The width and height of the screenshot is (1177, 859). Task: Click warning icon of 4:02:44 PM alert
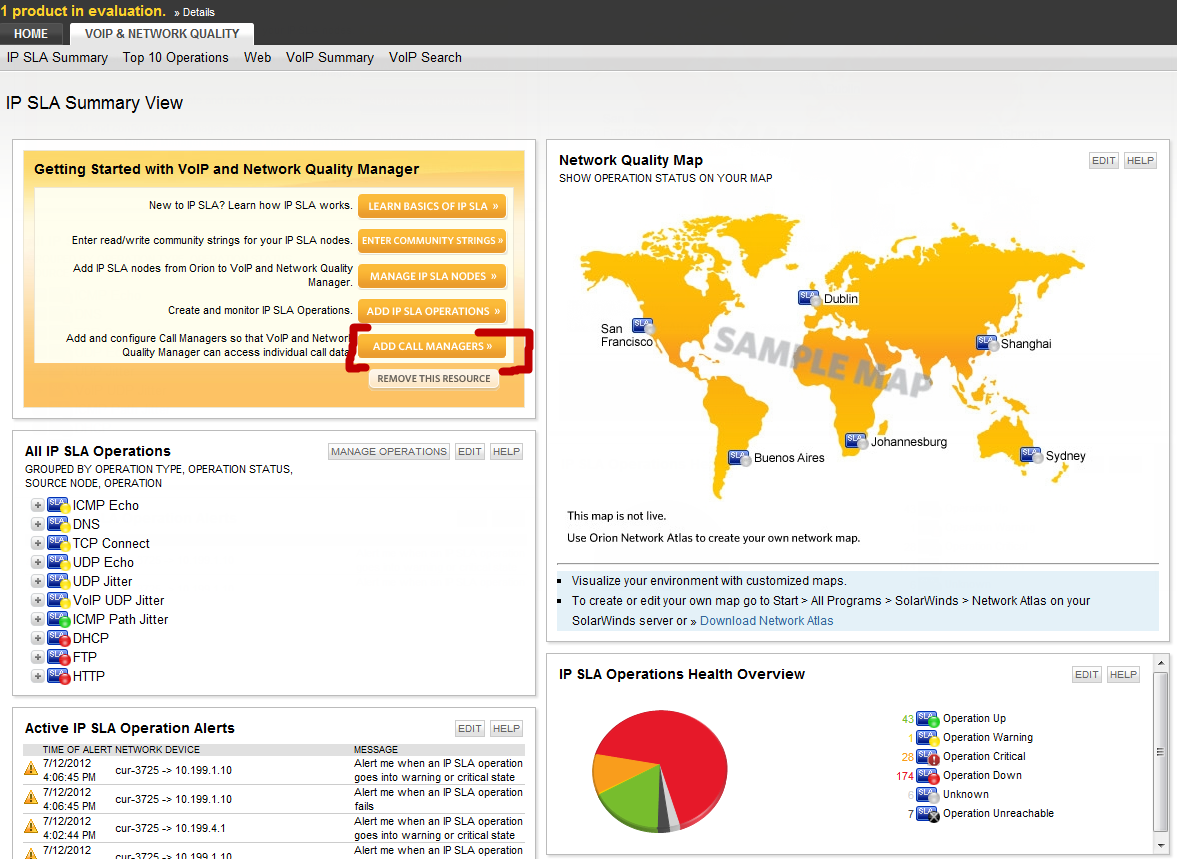point(31,826)
